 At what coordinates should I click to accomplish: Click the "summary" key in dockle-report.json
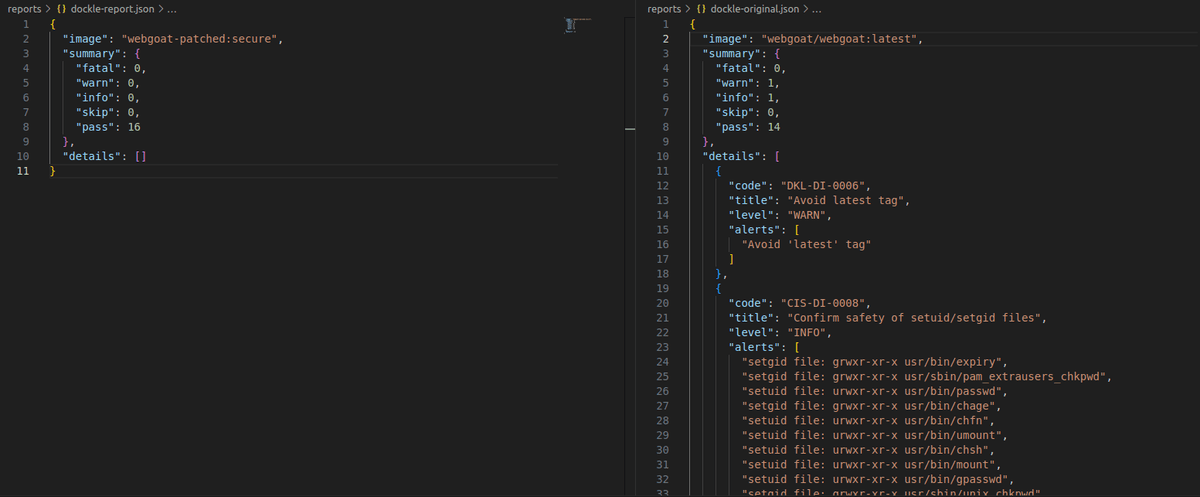coord(91,54)
